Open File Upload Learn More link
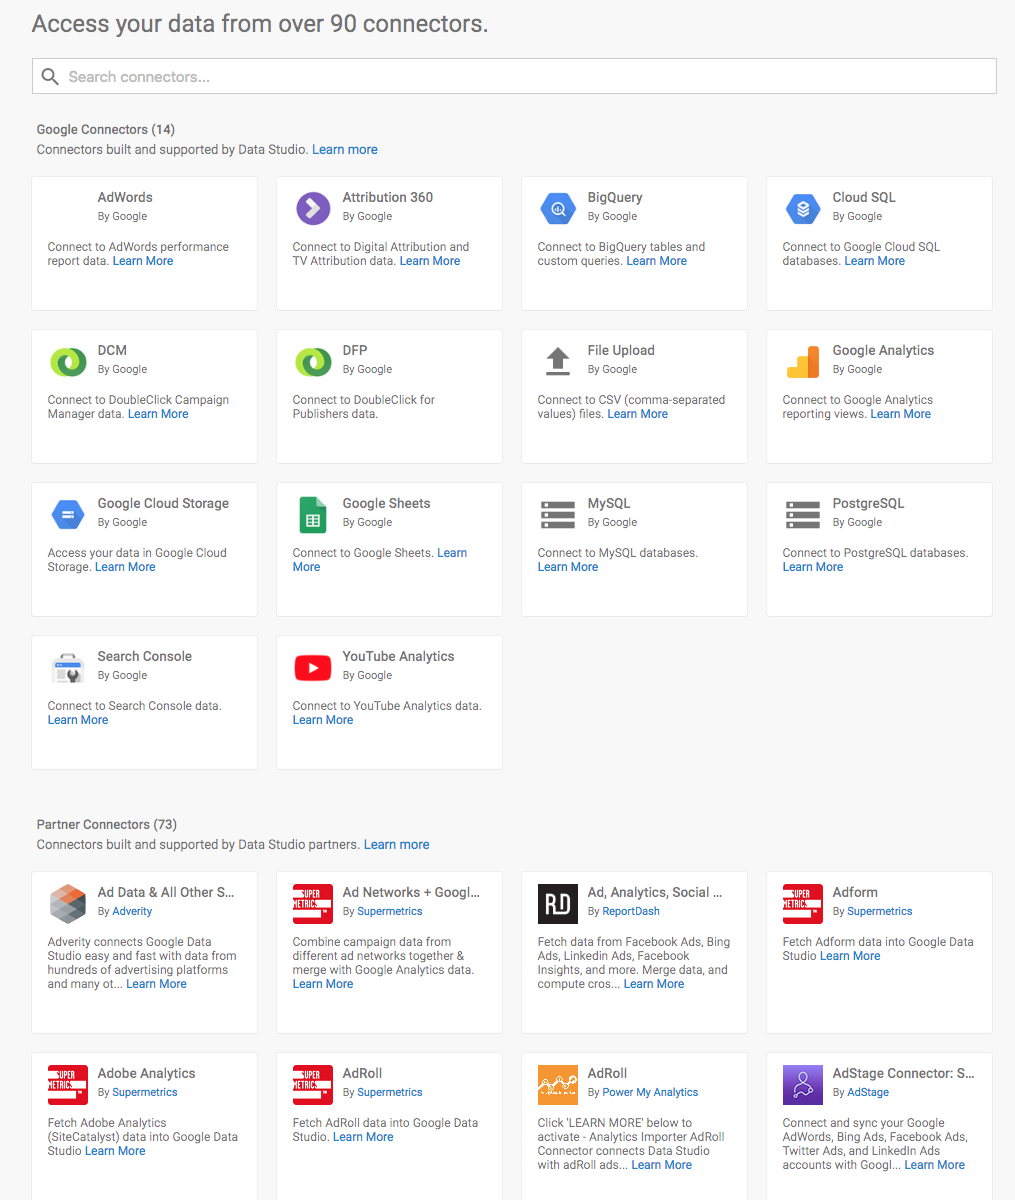The width and height of the screenshot is (1015, 1200). (x=638, y=414)
